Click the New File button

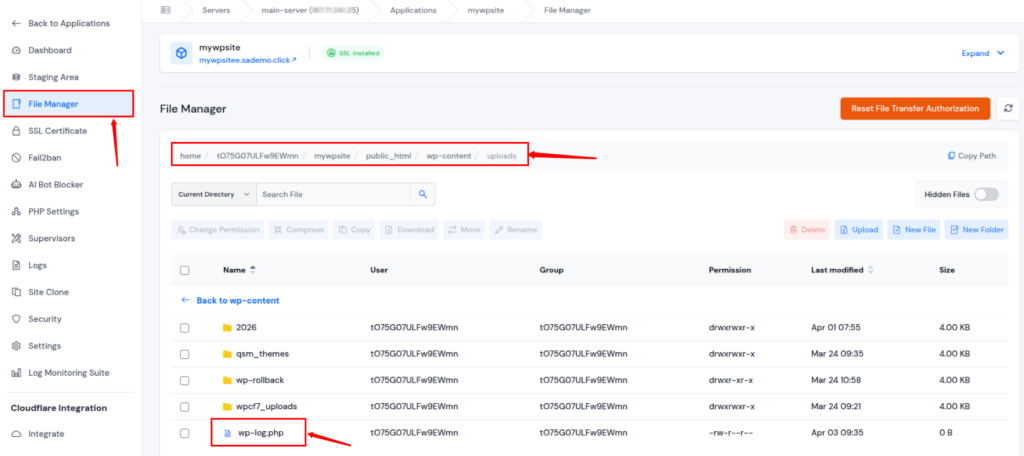click(x=915, y=230)
